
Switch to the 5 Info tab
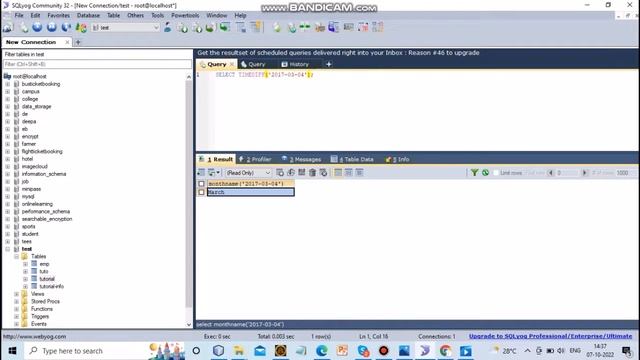click(x=397, y=159)
